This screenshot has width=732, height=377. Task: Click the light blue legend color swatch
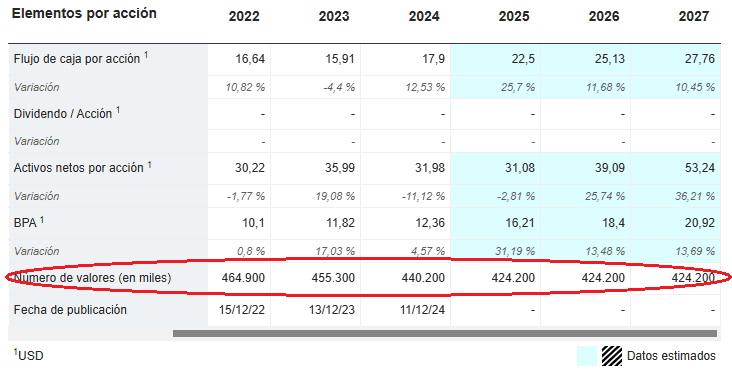click(x=587, y=356)
